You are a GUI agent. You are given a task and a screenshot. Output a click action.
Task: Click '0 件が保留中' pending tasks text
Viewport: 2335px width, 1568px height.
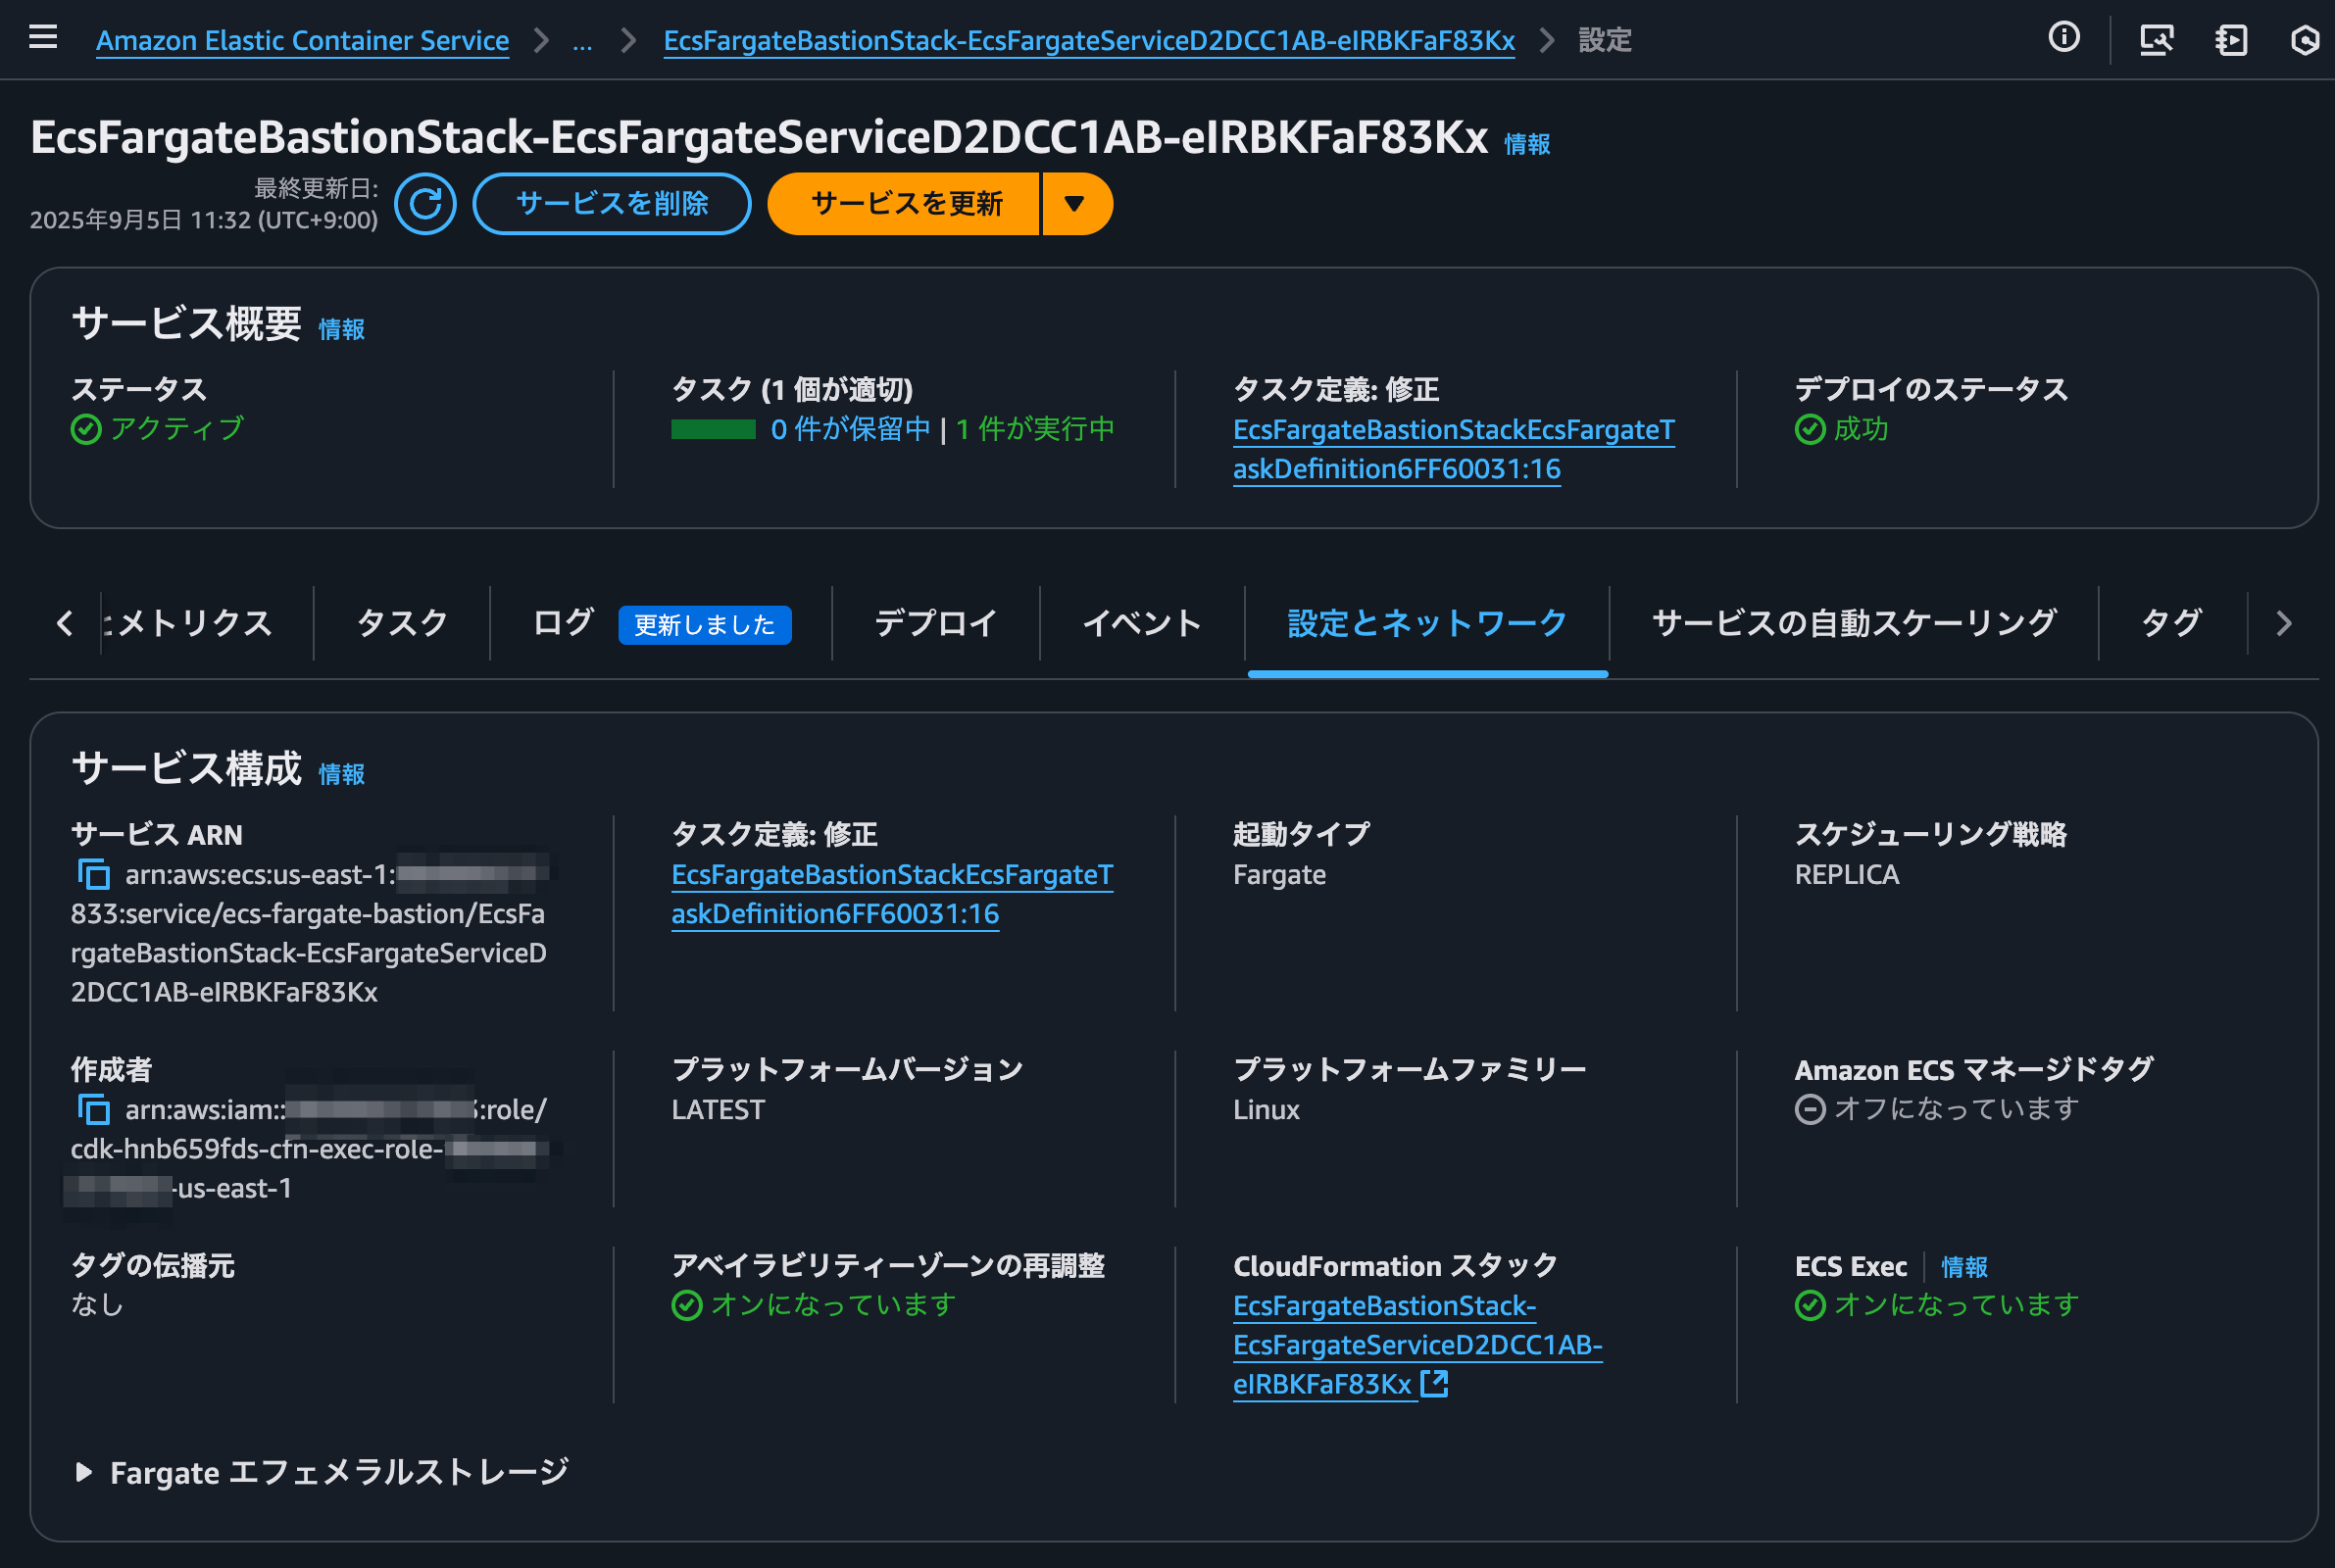[x=851, y=430]
